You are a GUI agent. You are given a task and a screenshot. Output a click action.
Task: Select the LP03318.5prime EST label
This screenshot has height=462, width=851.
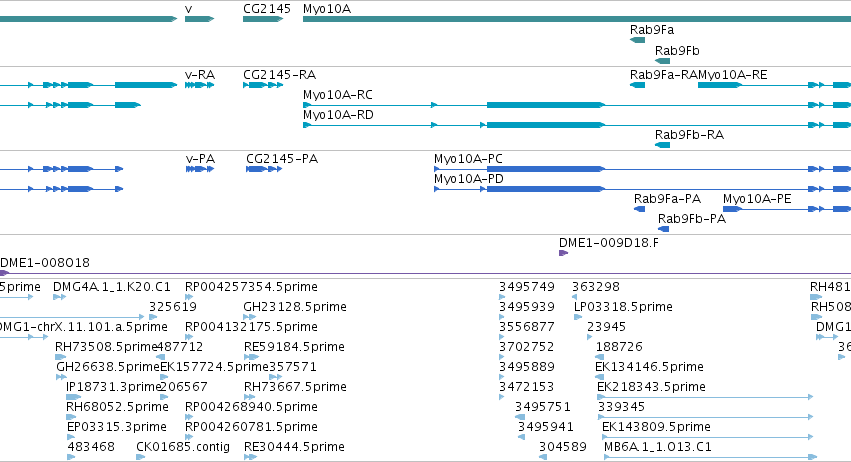click(x=623, y=307)
